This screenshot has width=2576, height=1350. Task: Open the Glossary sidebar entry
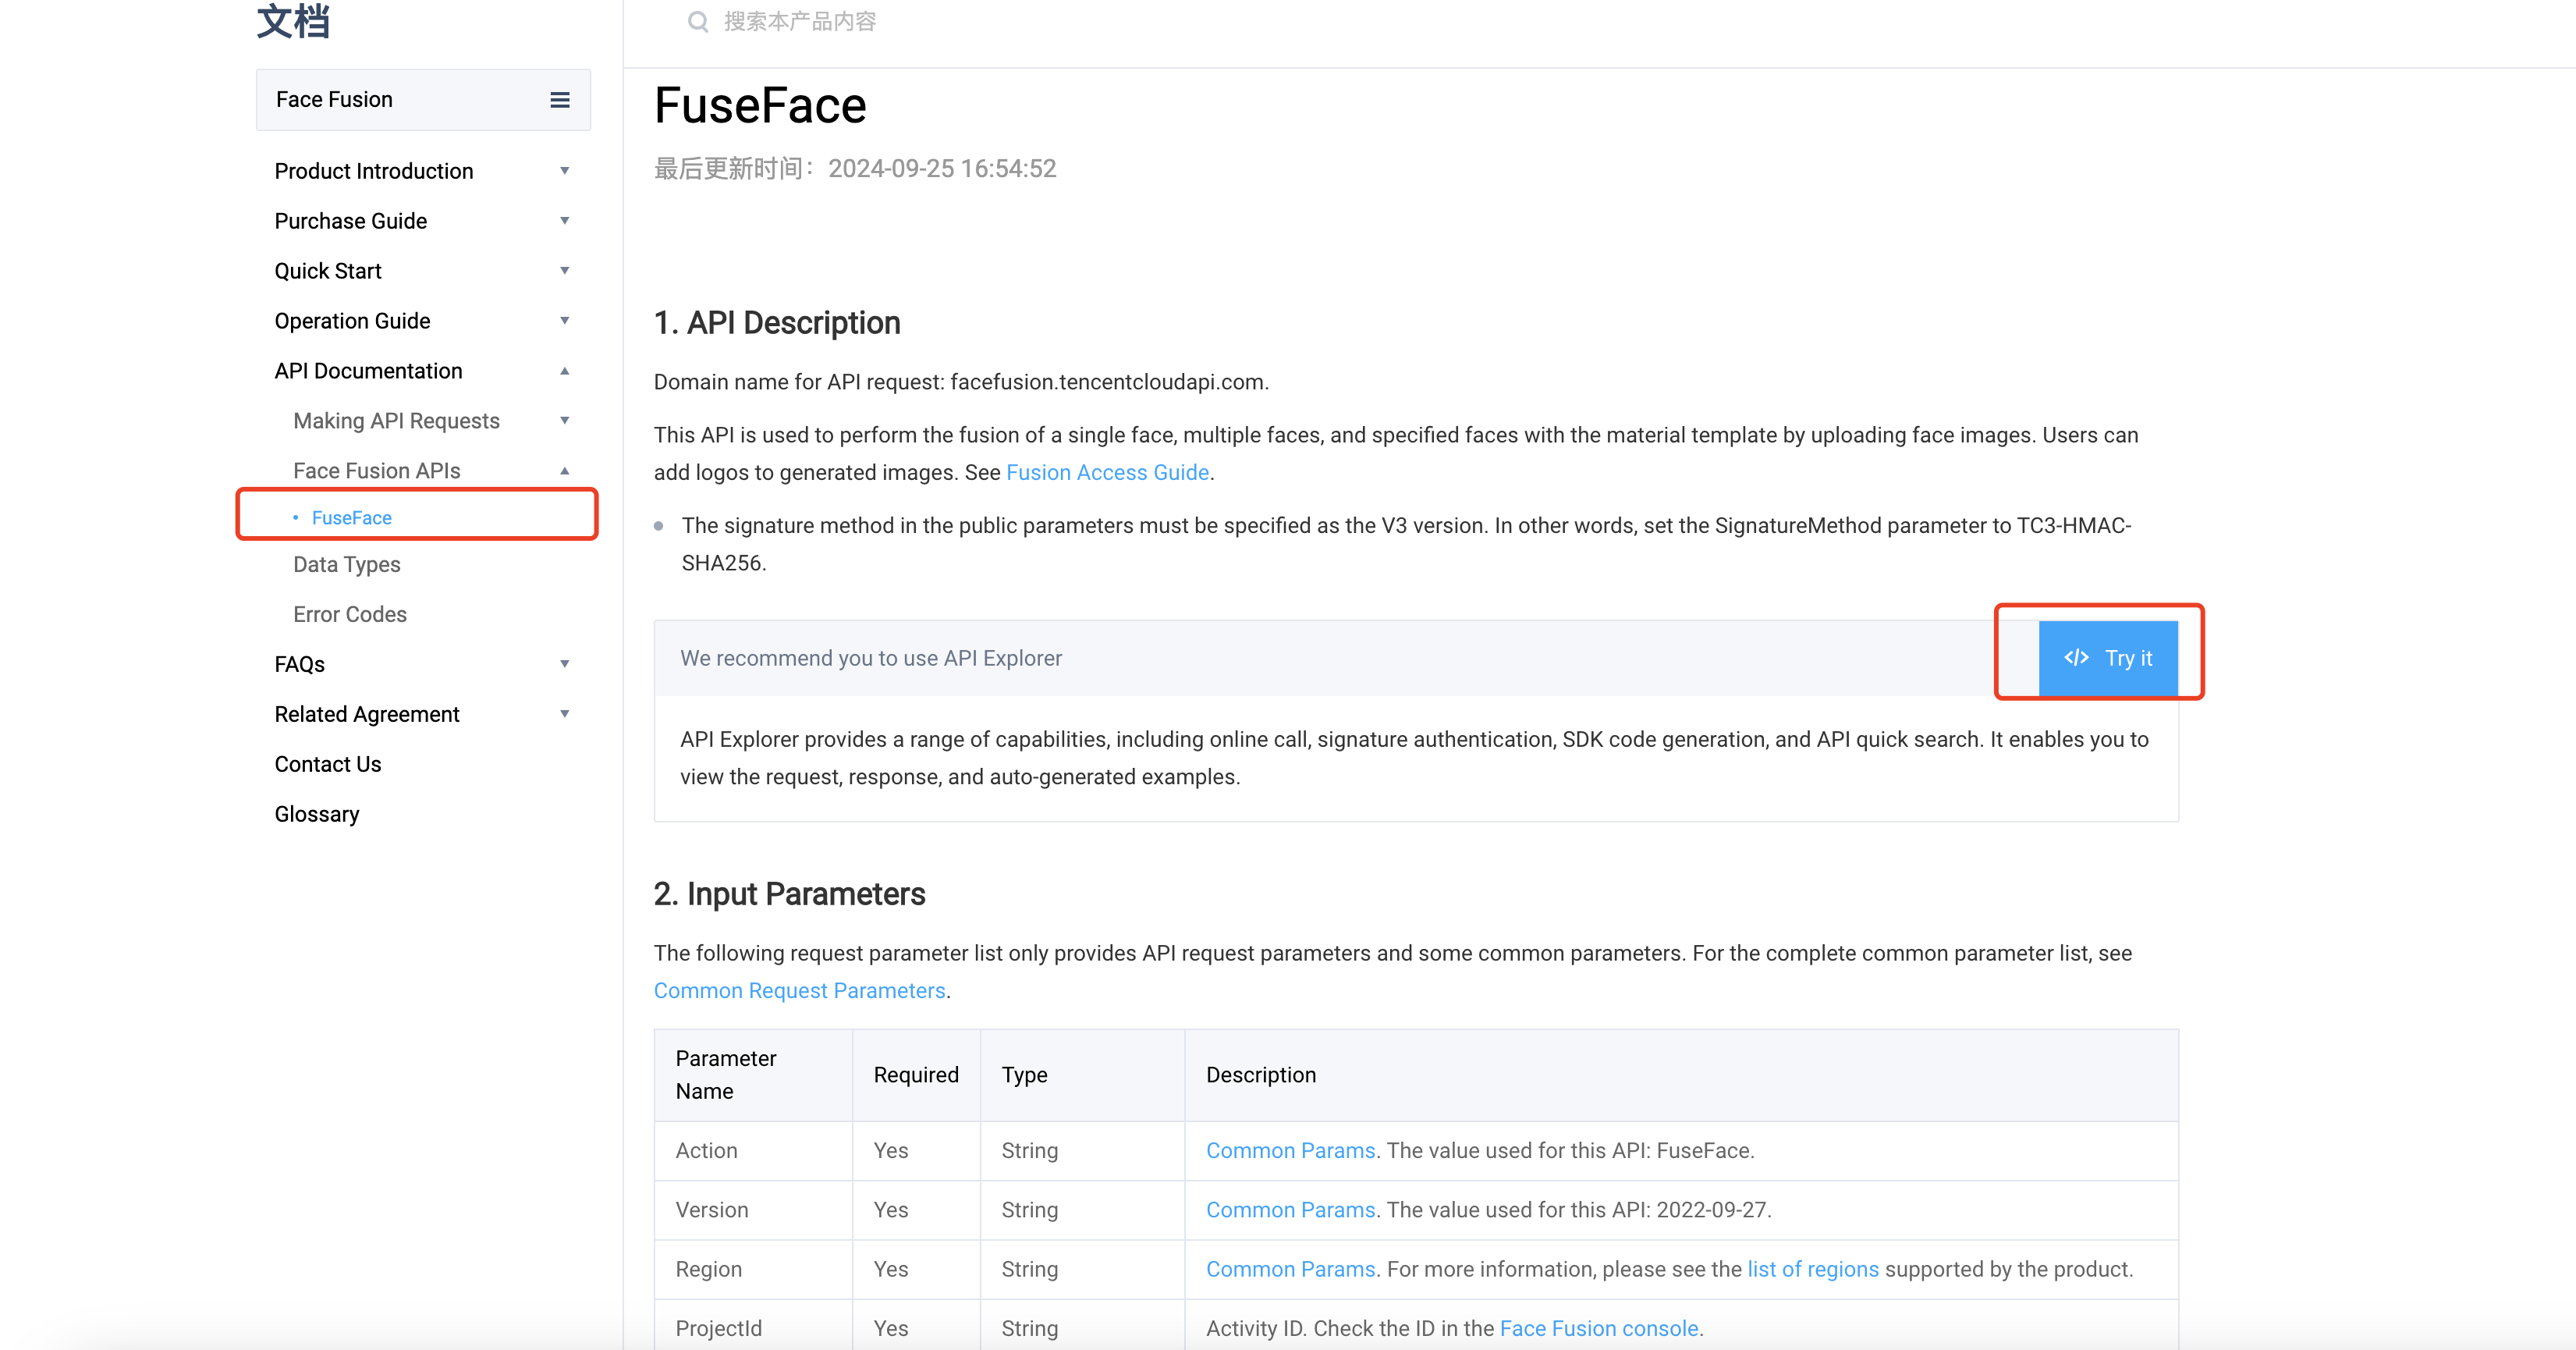pyautogui.click(x=316, y=815)
